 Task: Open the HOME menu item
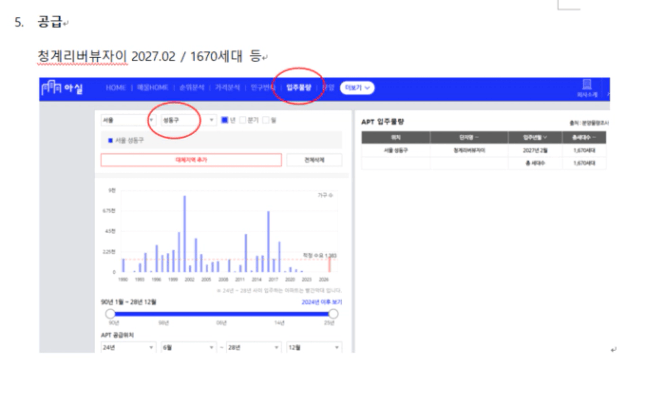point(116,88)
